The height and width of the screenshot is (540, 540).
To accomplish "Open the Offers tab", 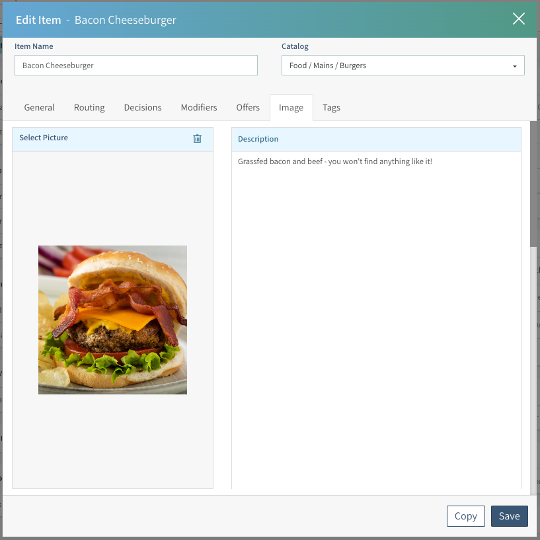I will (248, 108).
